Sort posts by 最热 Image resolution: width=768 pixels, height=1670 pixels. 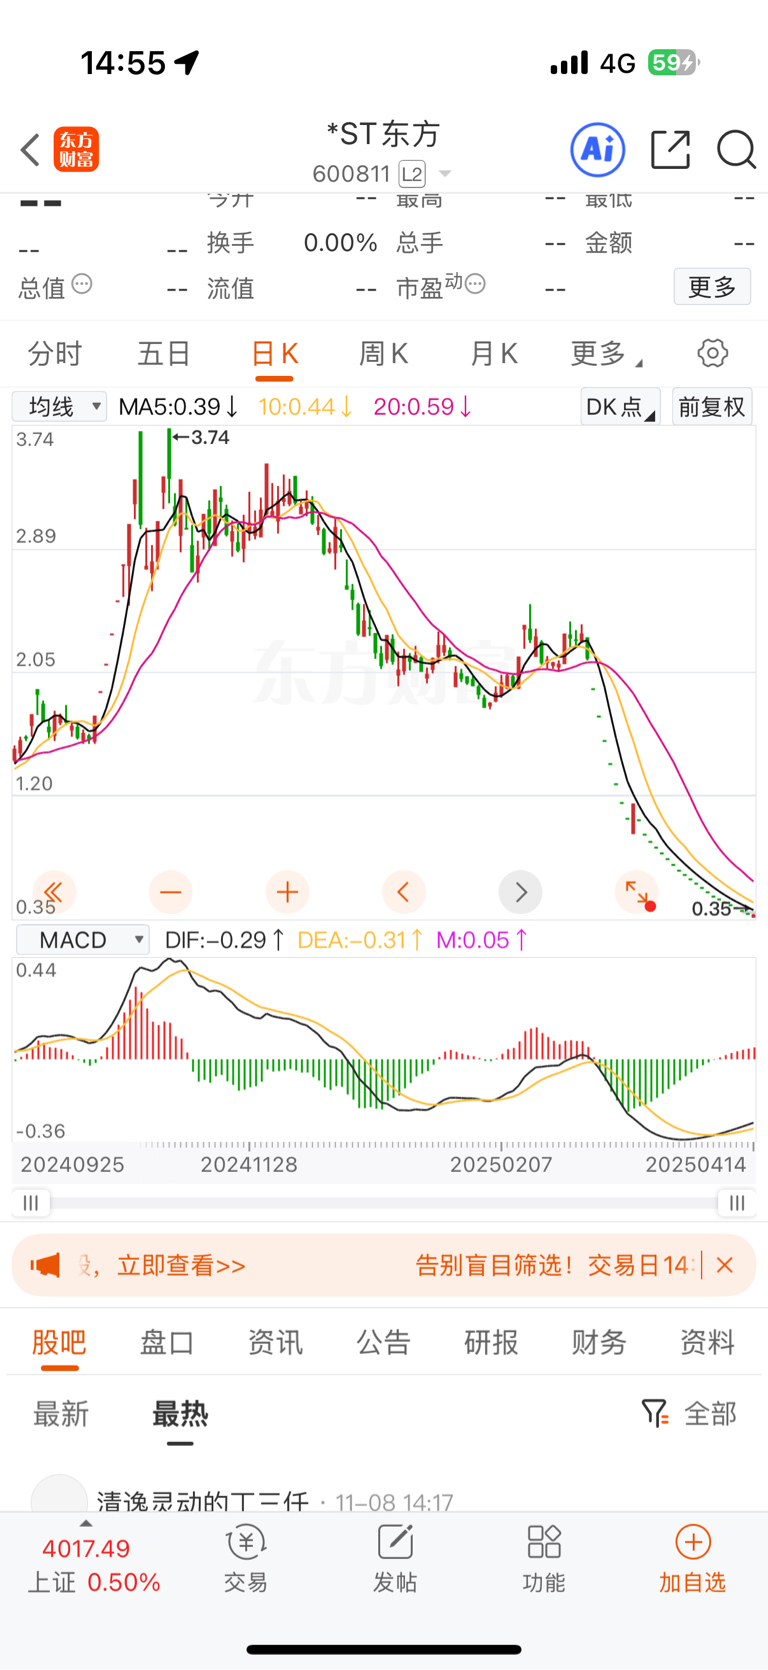[x=180, y=1414]
